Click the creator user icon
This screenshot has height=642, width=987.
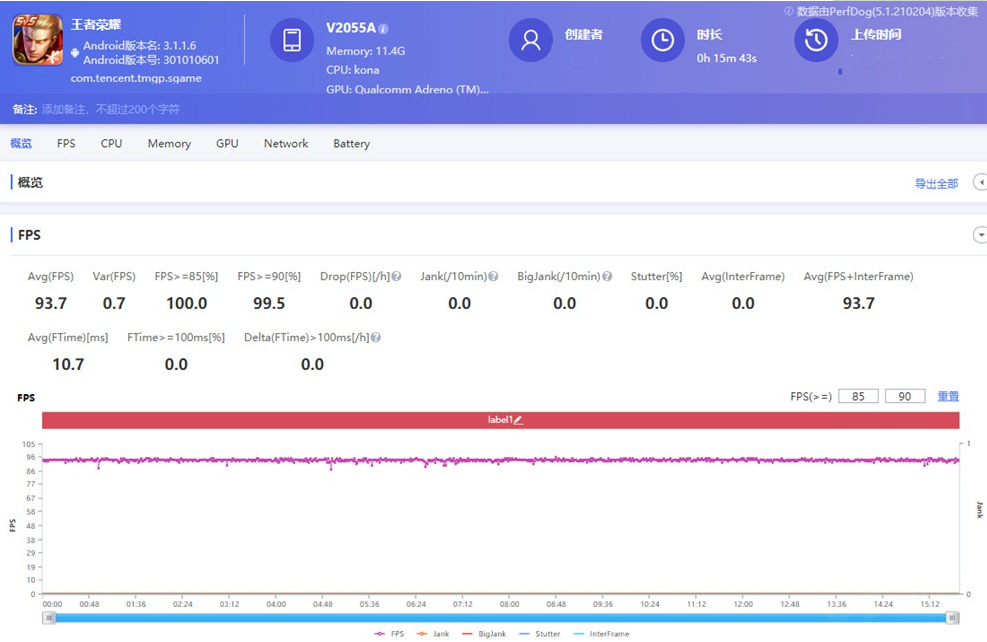tap(531, 40)
